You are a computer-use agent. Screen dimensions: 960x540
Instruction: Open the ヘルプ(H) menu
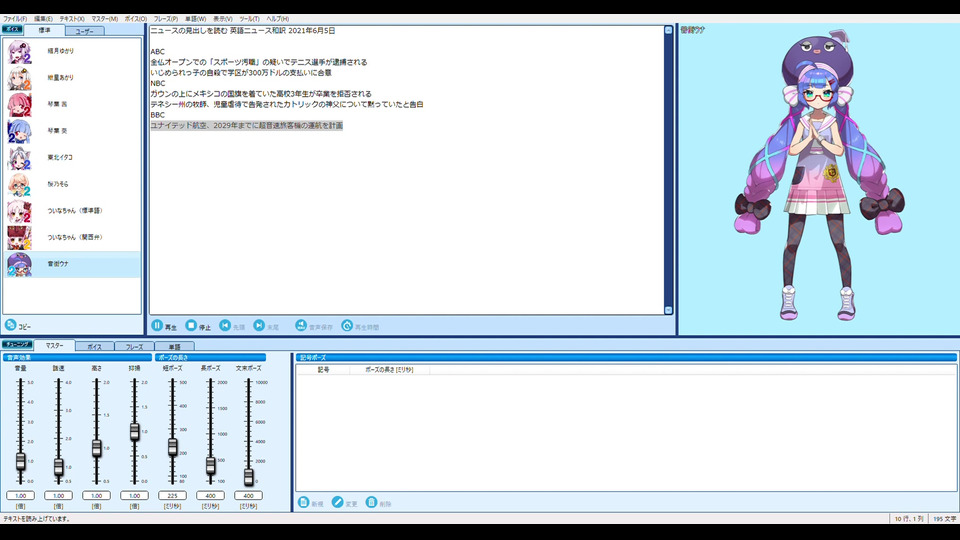point(277,19)
